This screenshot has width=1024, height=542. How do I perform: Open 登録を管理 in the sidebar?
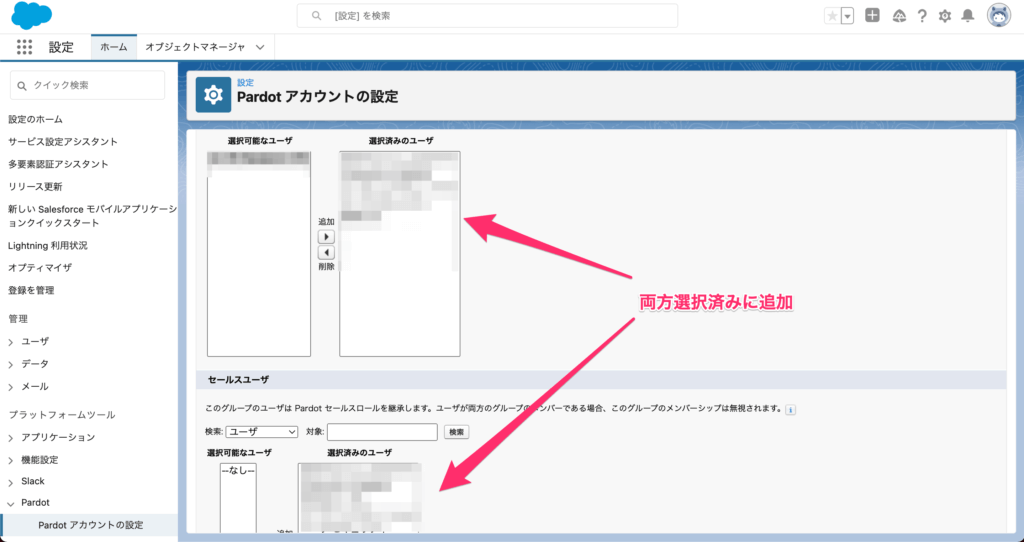tap(31, 290)
